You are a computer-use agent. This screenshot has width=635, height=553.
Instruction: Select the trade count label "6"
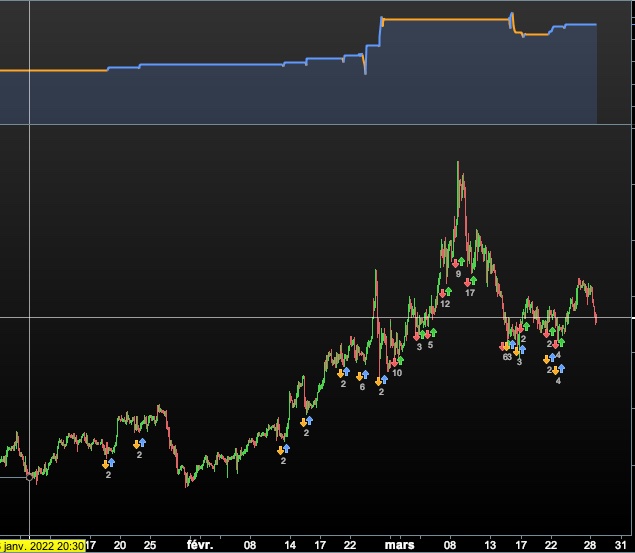click(362, 387)
